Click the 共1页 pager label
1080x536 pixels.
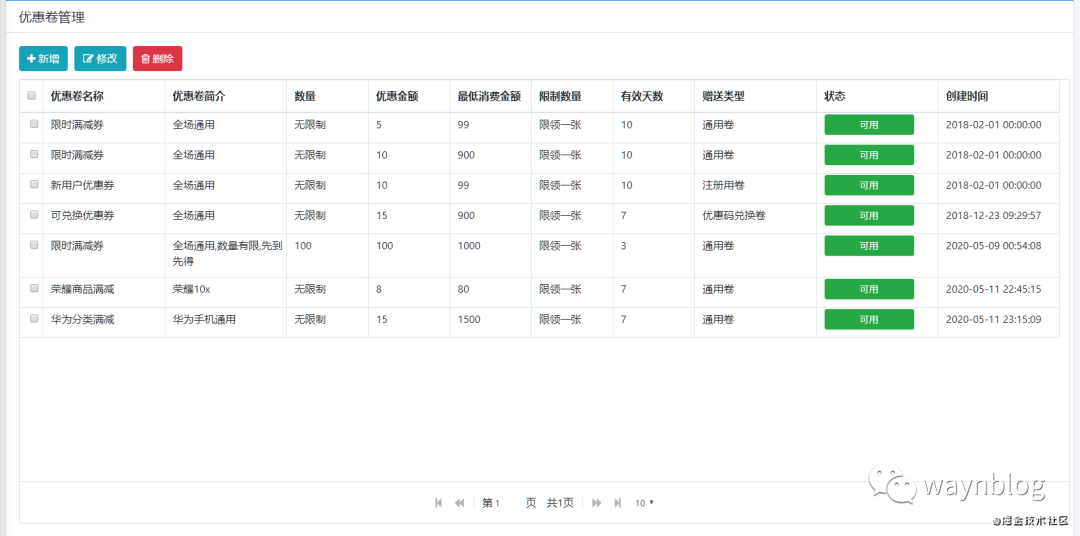tap(560, 503)
